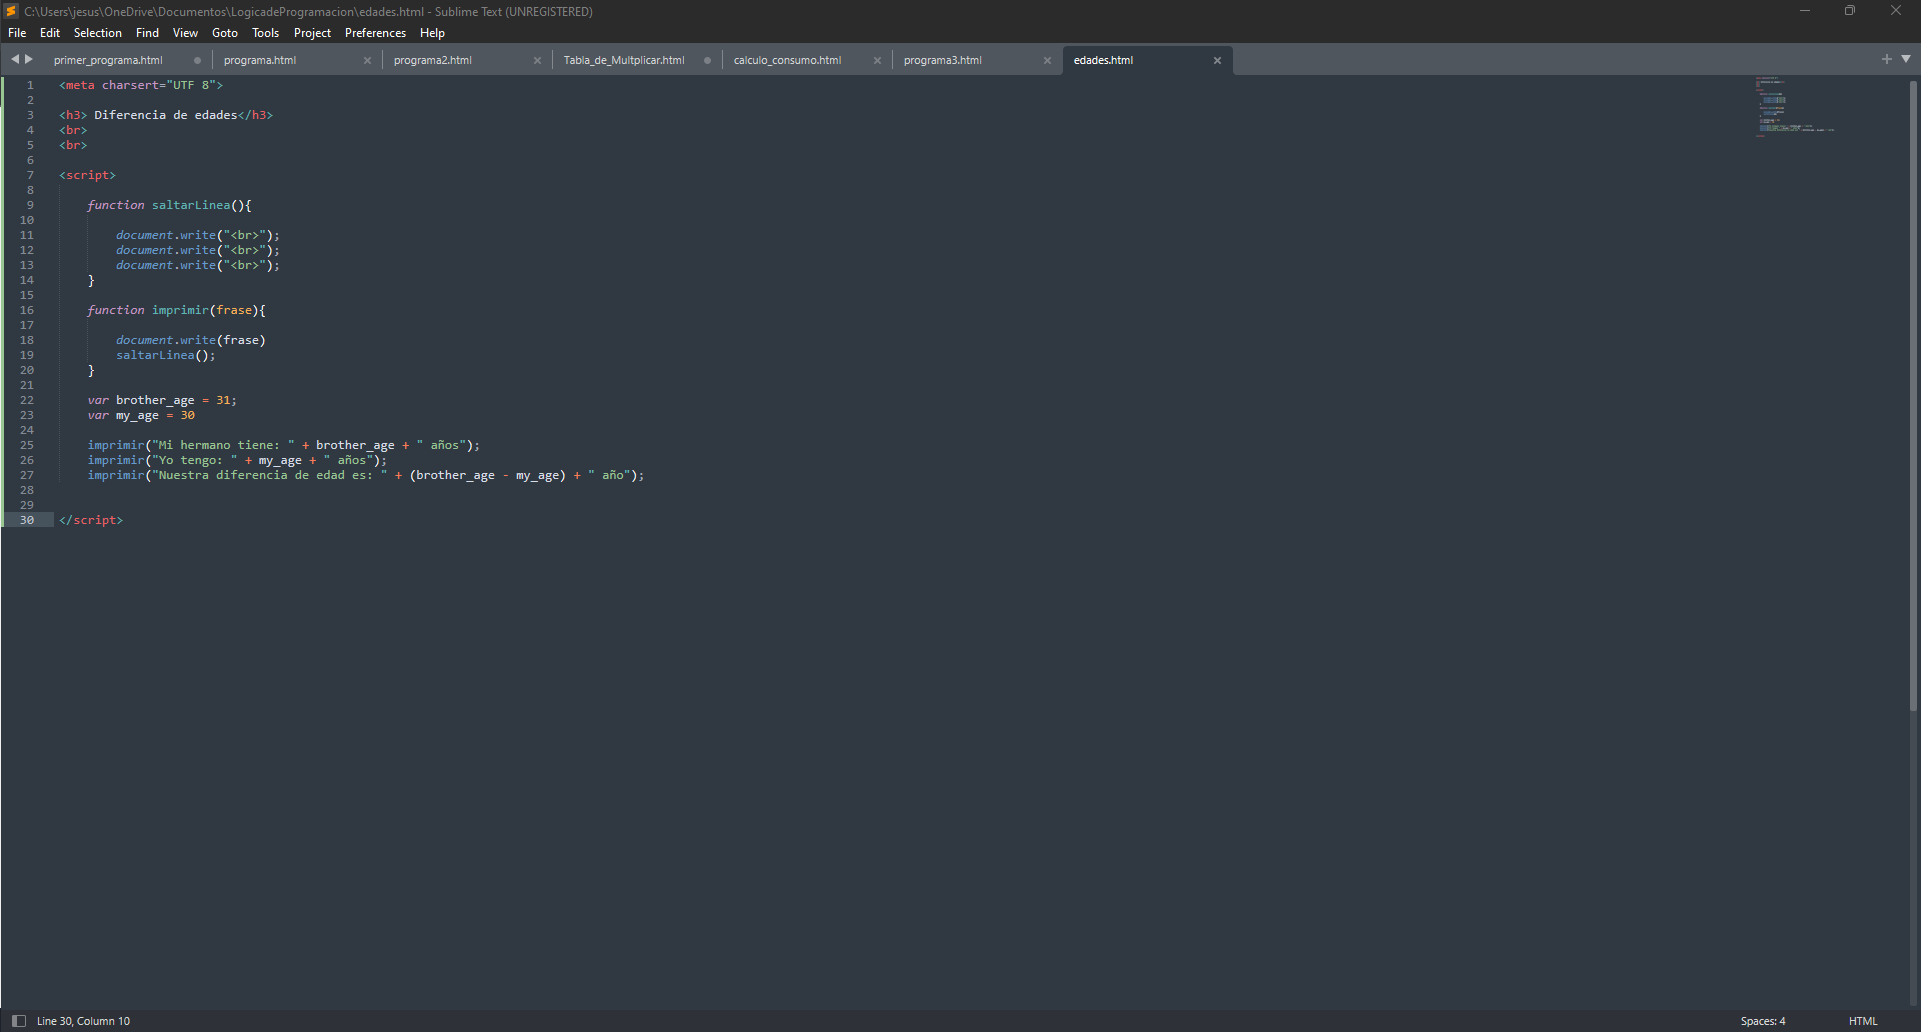Open the Selection menu
This screenshot has width=1921, height=1032.
coord(98,33)
